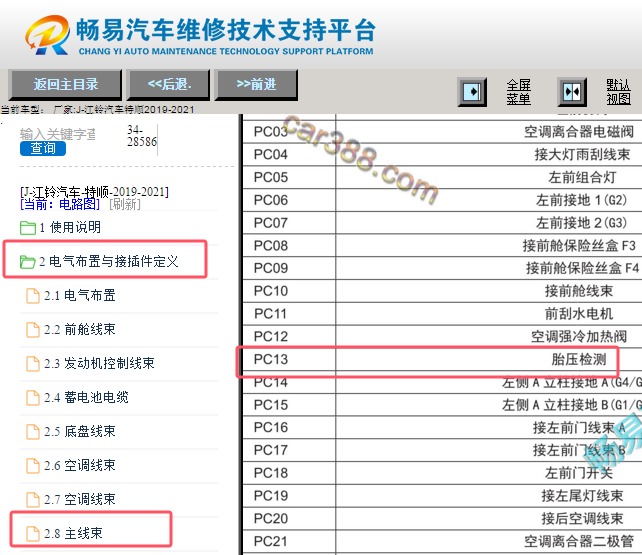
Task: Click the 左前门开关 cell
Action: point(579,473)
